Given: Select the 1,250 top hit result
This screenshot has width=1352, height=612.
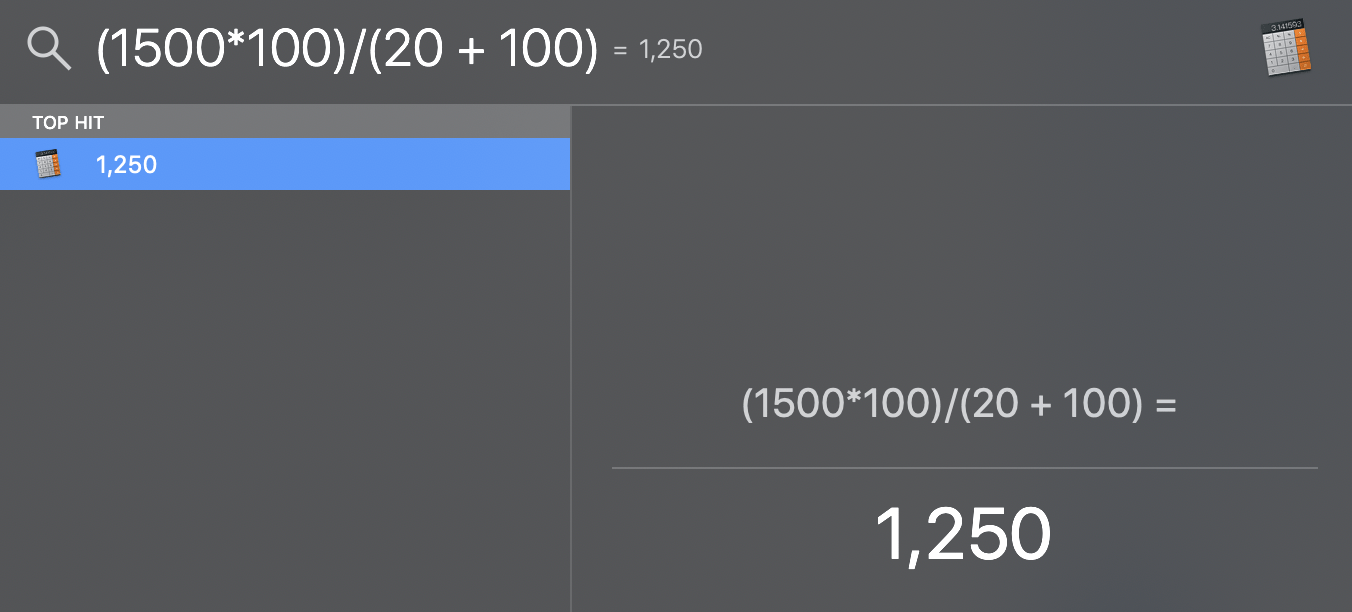Looking at the screenshot, I should click(x=285, y=164).
